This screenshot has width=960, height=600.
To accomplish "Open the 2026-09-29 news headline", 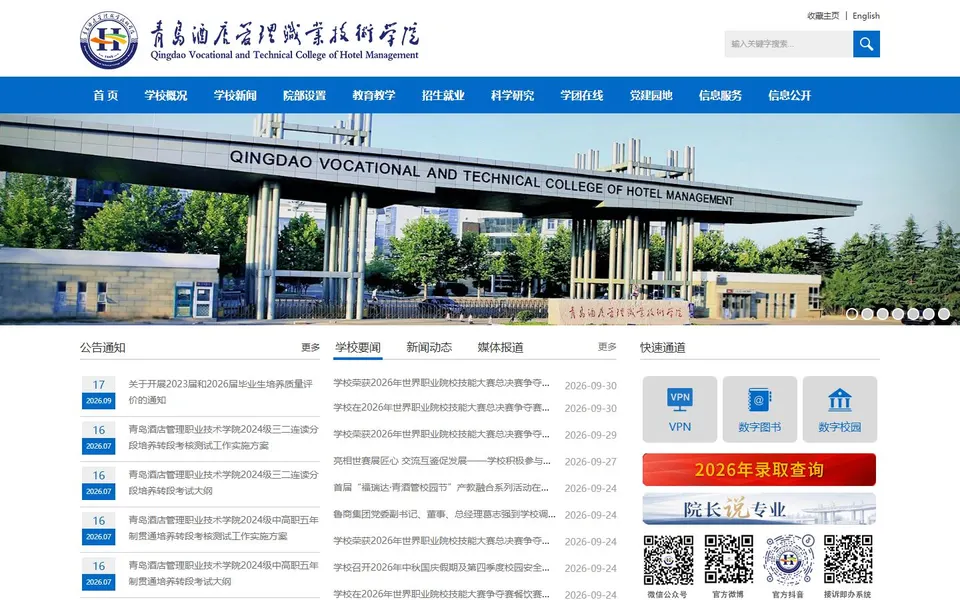I will point(441,434).
